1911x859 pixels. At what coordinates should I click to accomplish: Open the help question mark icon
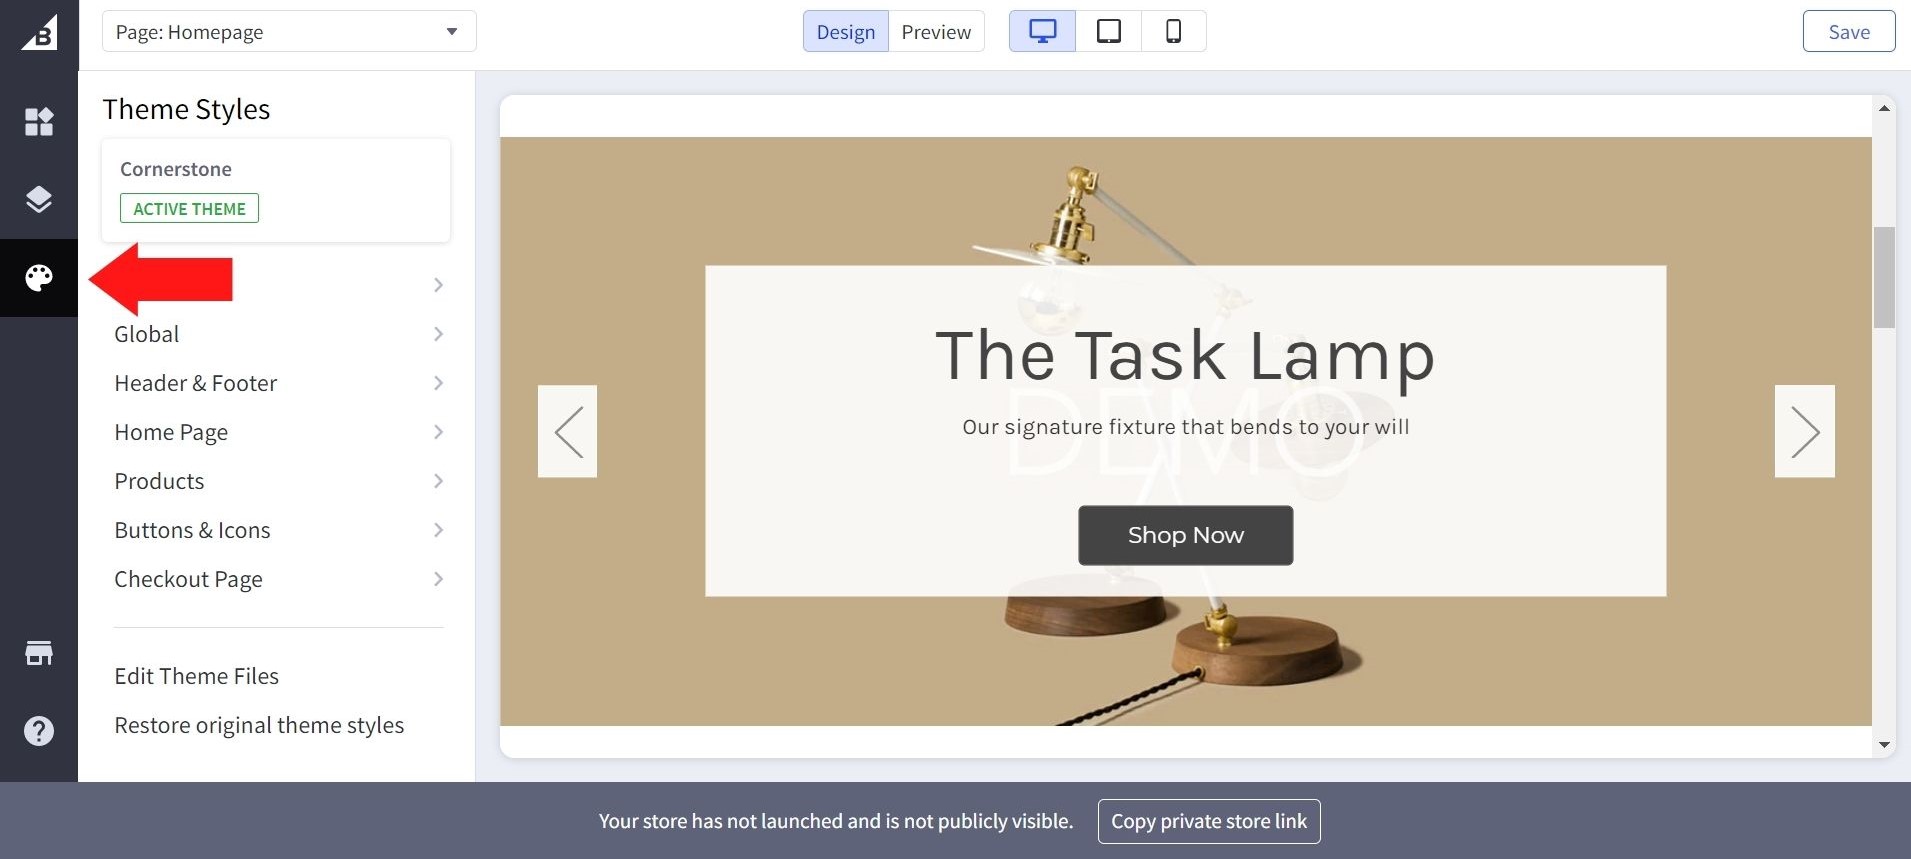pyautogui.click(x=39, y=731)
